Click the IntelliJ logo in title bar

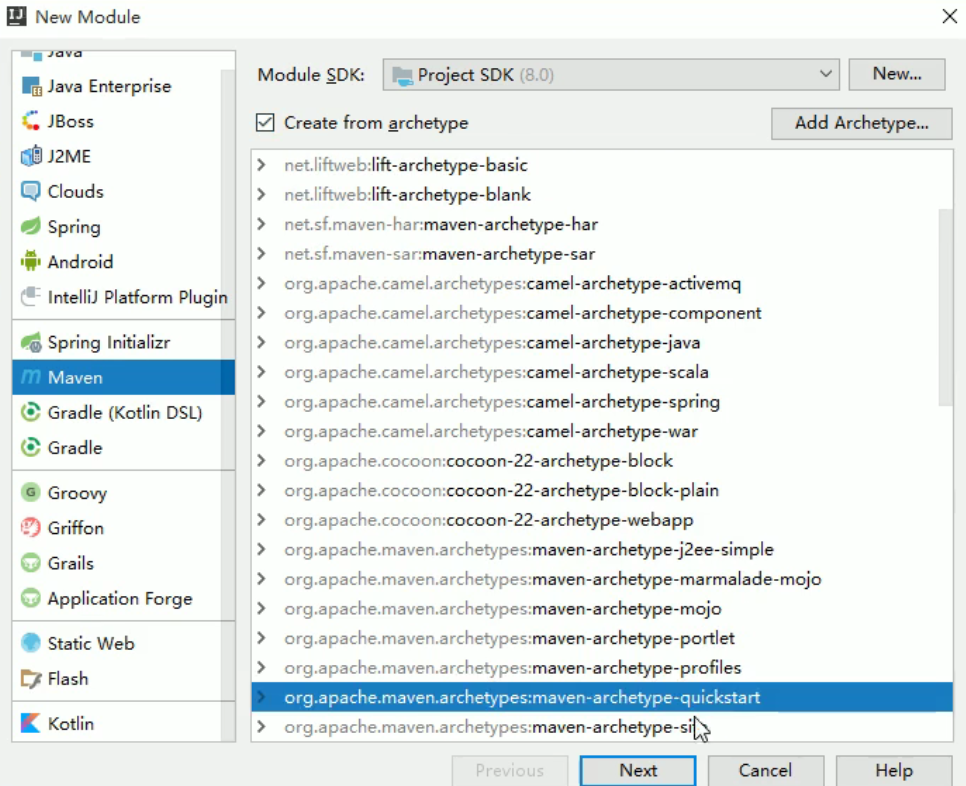coord(17,17)
